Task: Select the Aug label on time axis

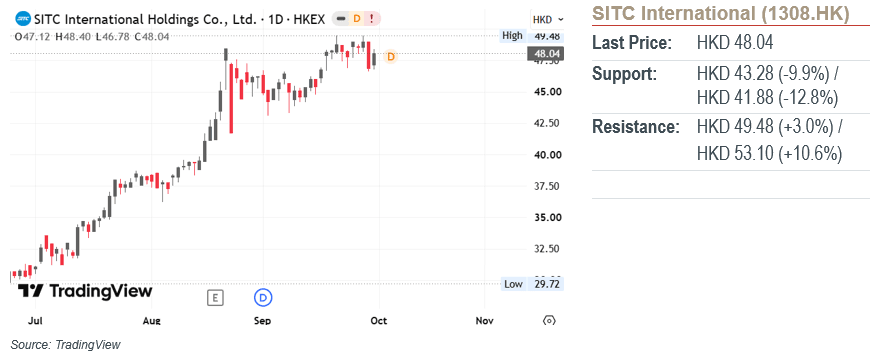Action: pyautogui.click(x=152, y=321)
